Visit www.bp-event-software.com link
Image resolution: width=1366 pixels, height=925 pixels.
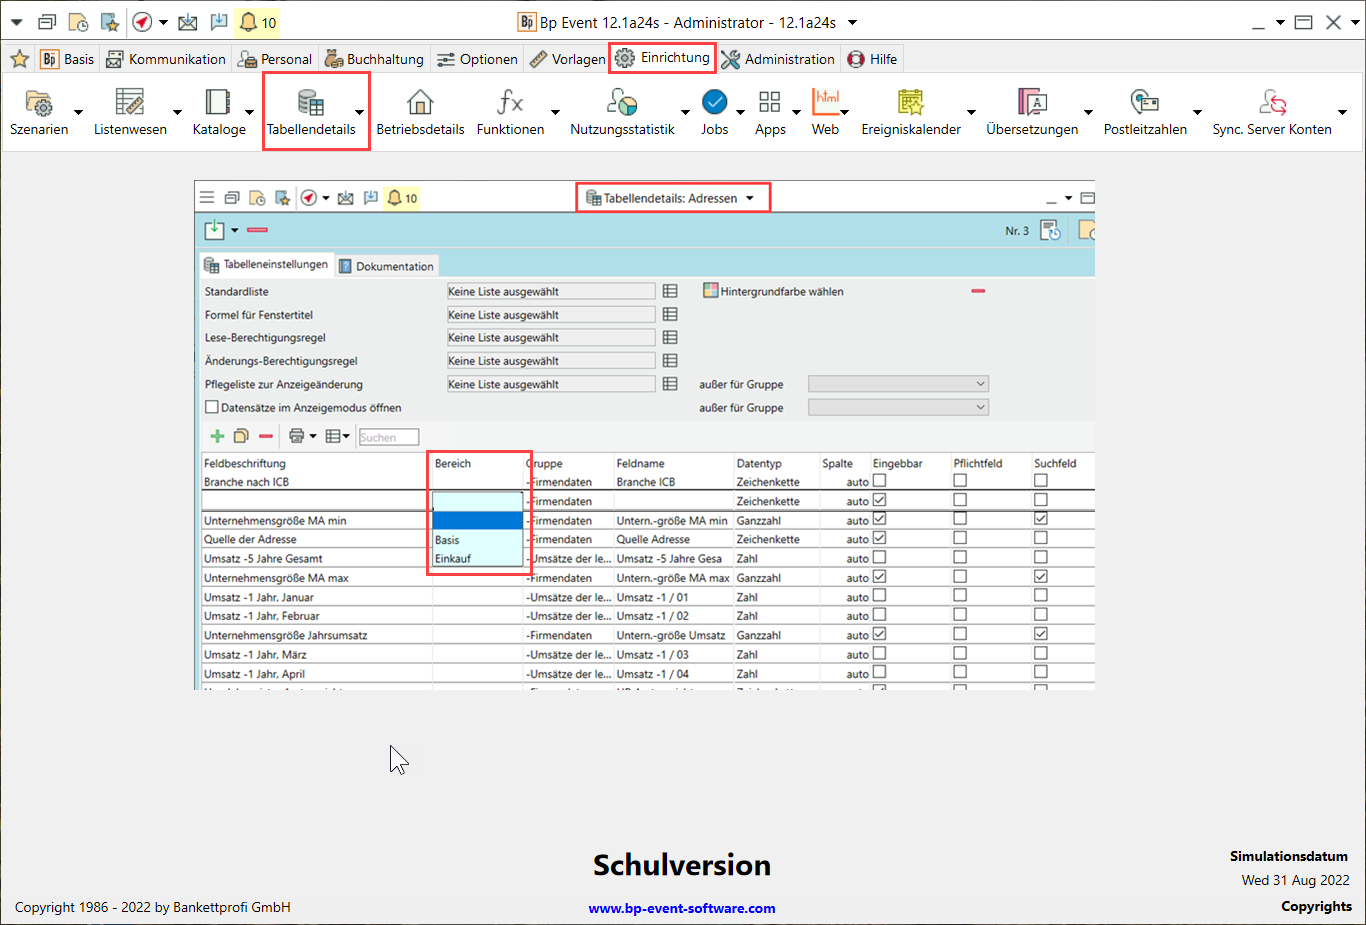682,908
